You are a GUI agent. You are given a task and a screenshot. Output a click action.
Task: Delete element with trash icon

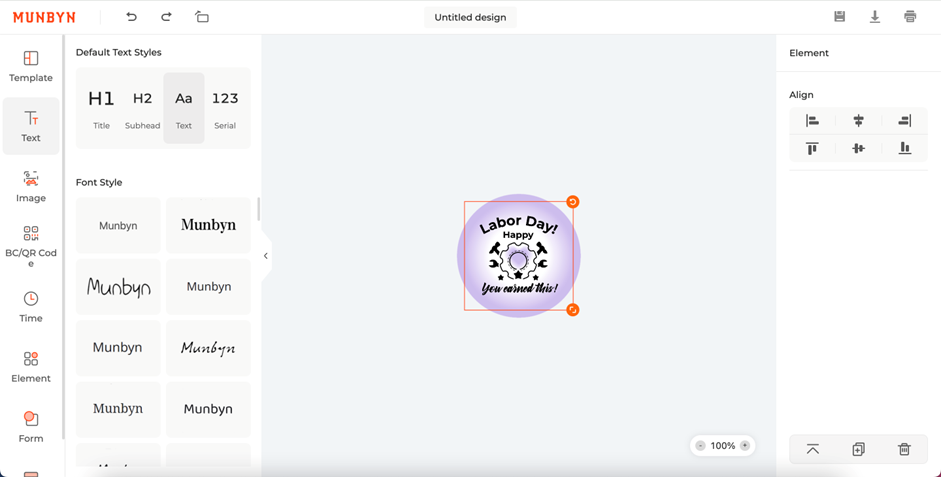coord(904,449)
